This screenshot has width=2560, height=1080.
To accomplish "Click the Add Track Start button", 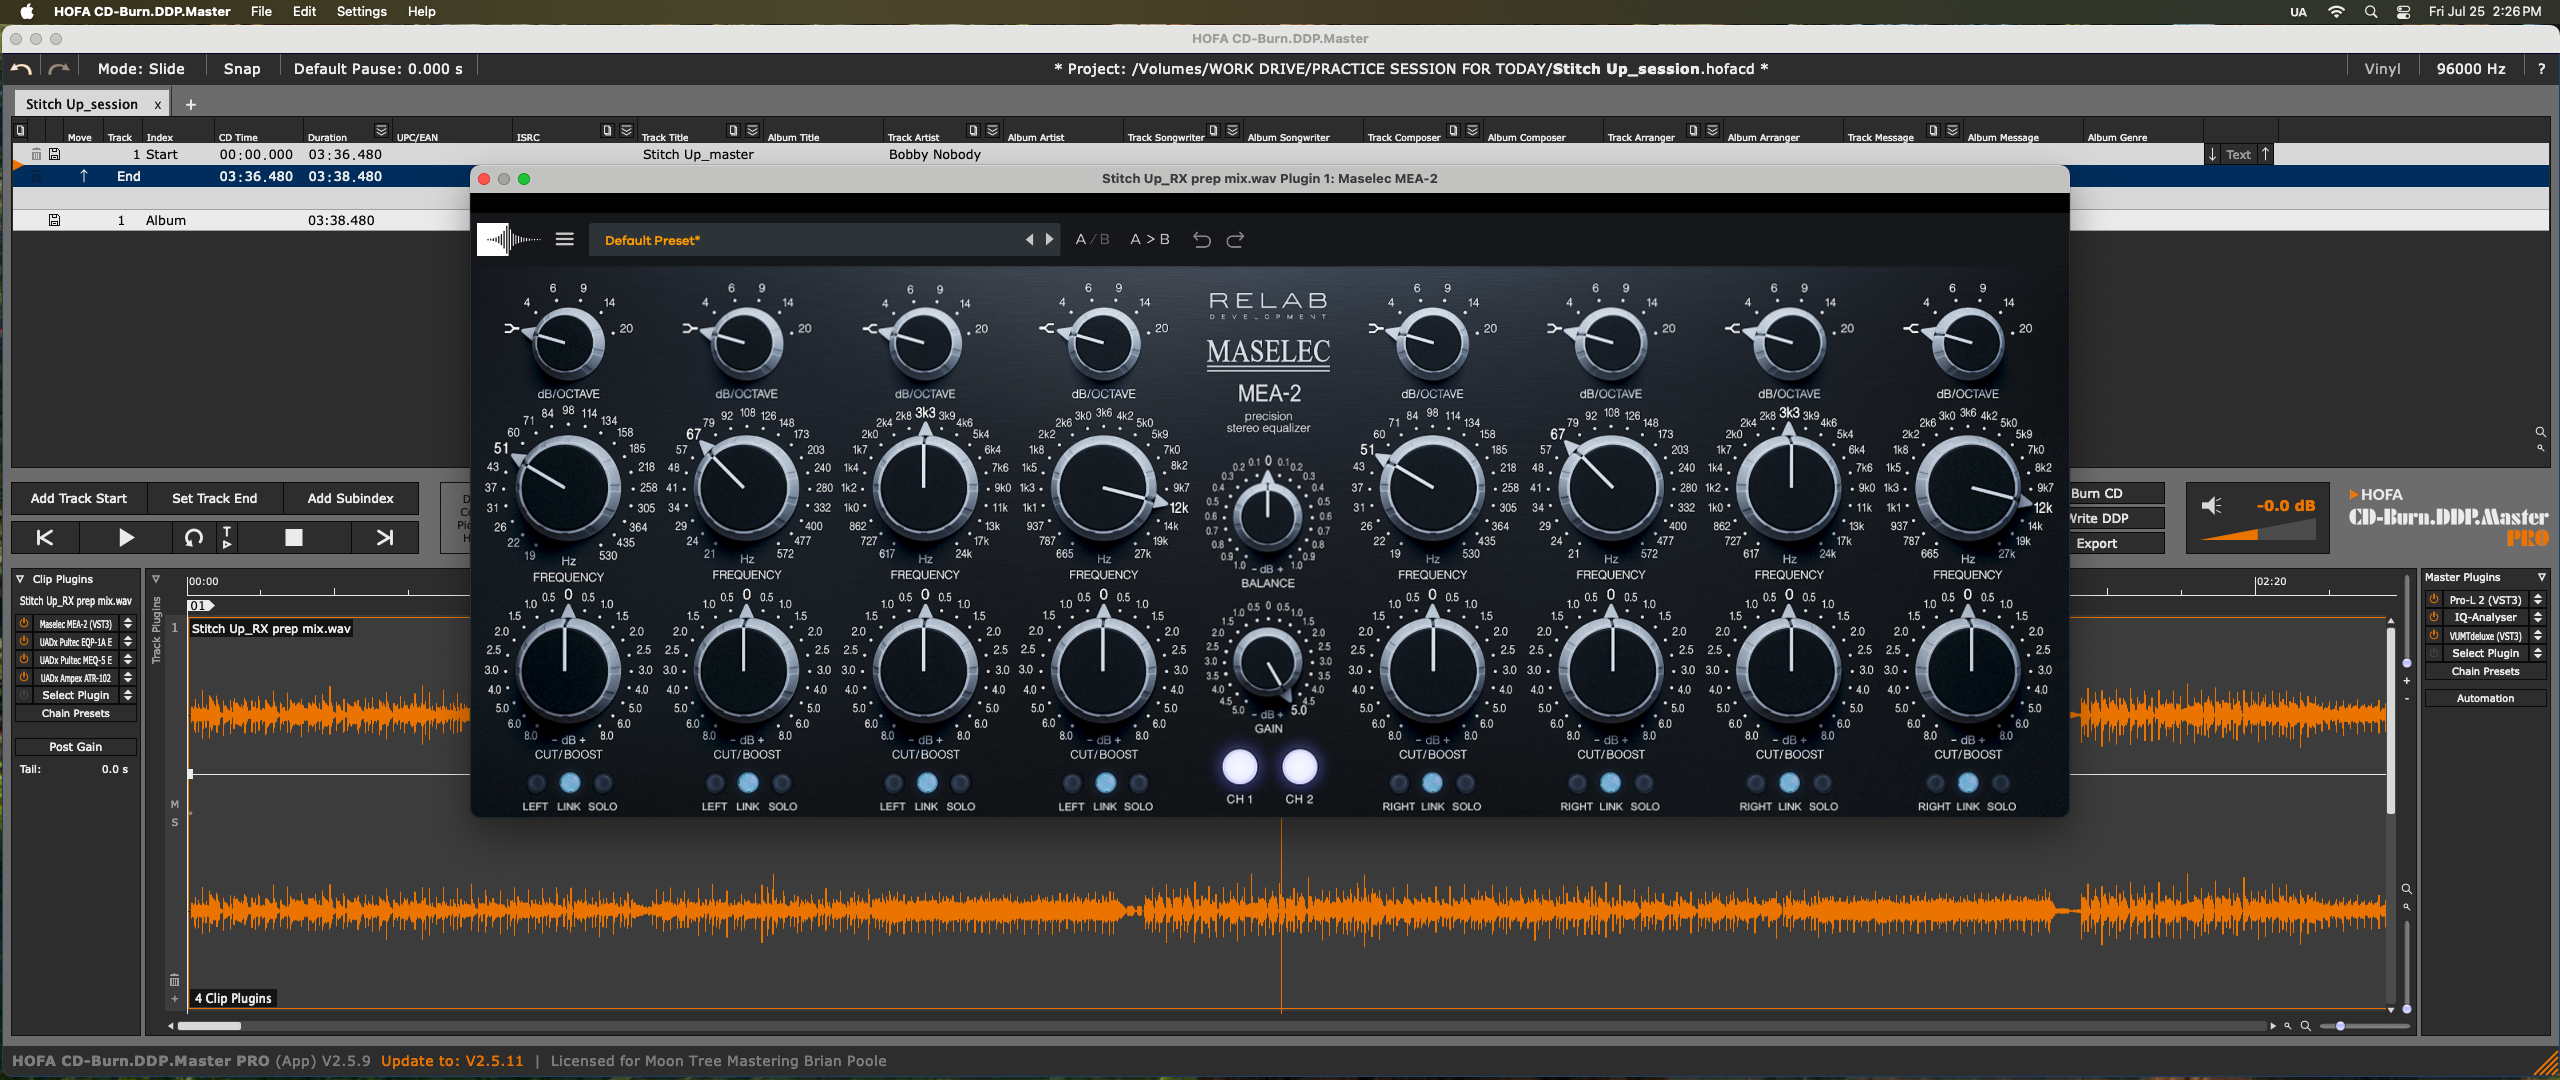I will 79,498.
